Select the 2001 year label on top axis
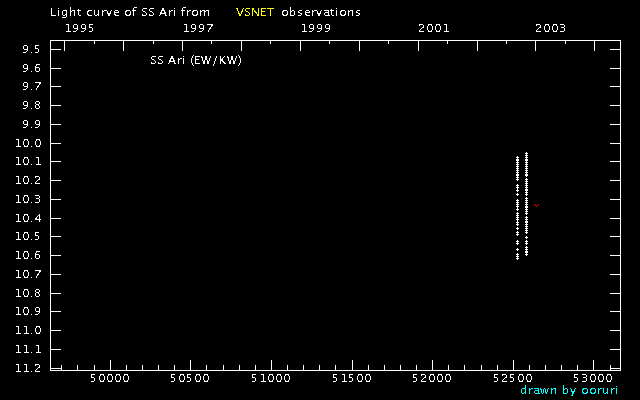 [x=433, y=27]
